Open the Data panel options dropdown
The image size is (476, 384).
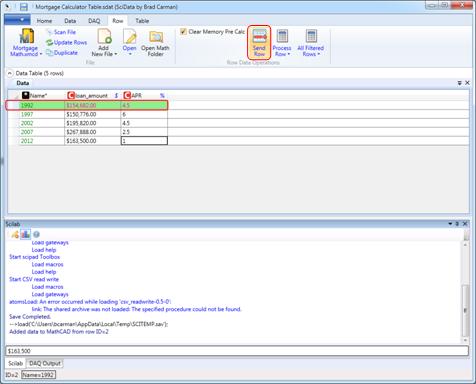click(x=460, y=83)
